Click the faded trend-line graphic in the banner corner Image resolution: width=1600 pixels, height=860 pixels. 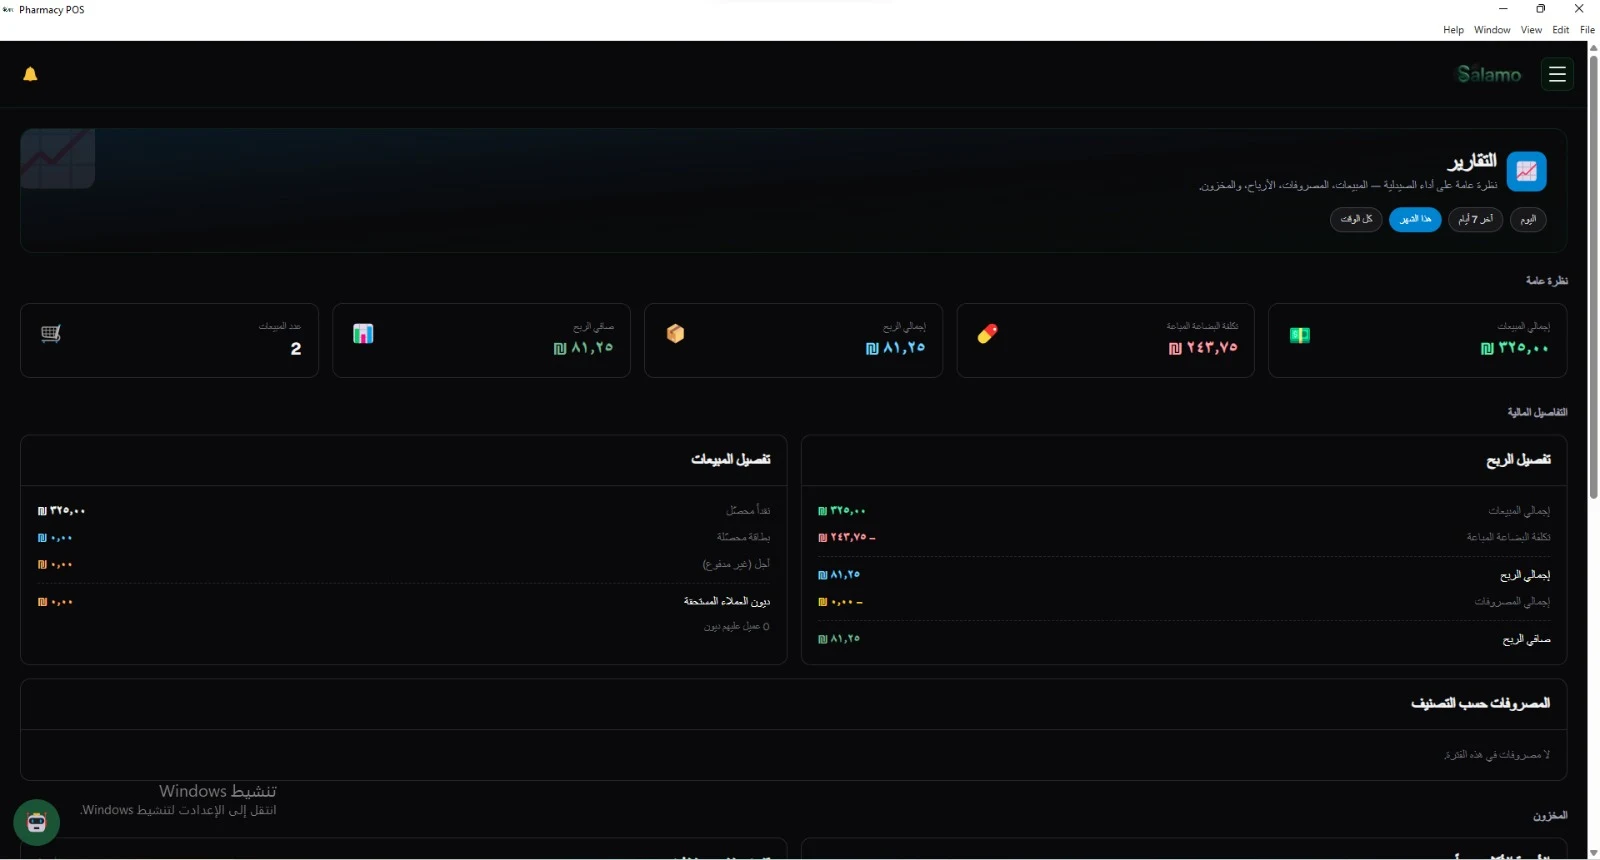pyautogui.click(x=58, y=159)
